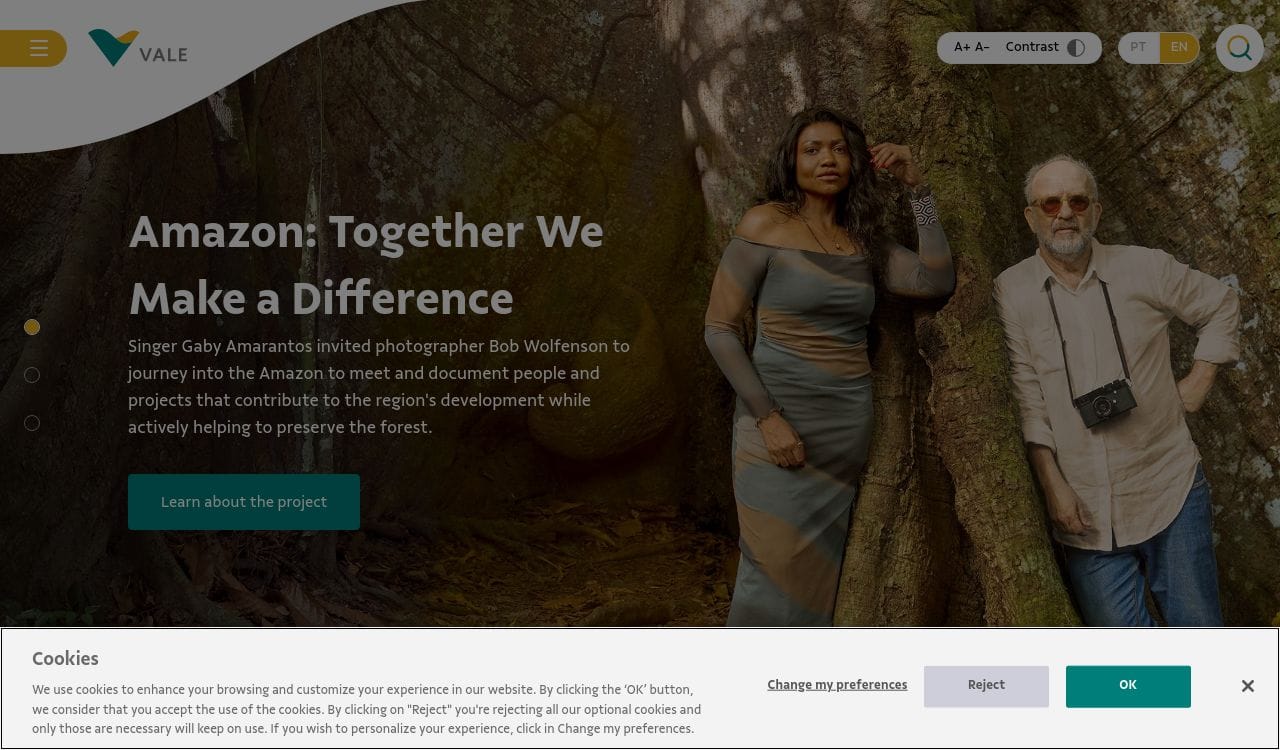Click the Cookies heading in the banner
Image resolution: width=1280 pixels, height=750 pixels.
point(65,659)
